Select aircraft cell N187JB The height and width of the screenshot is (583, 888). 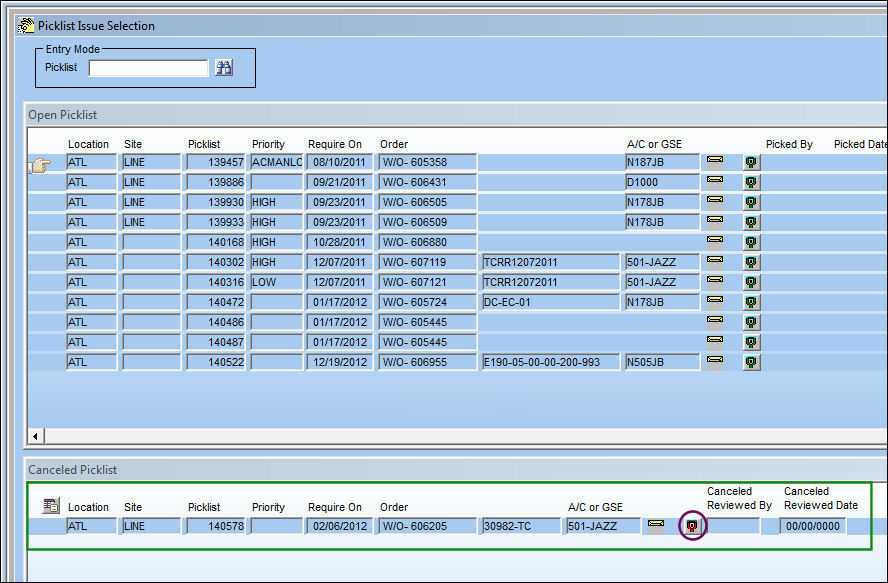[663, 163]
